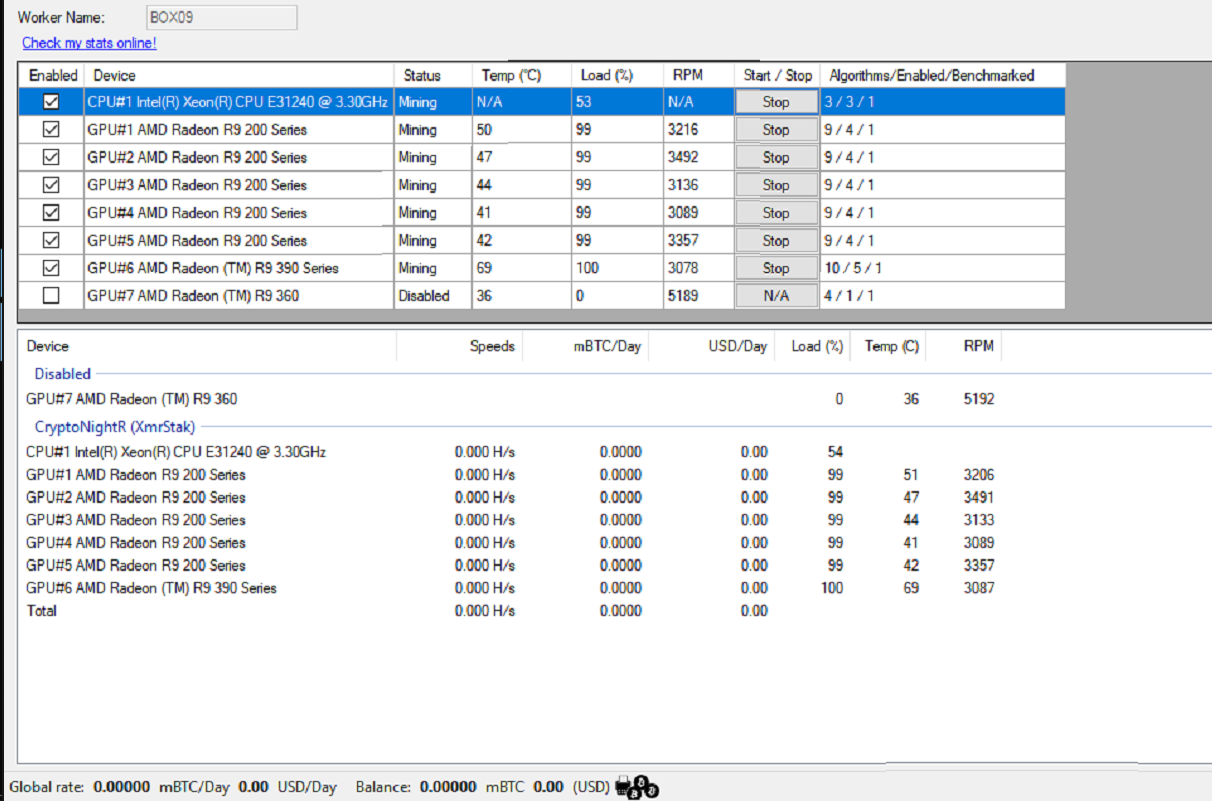Click the Status column header

pos(433,75)
